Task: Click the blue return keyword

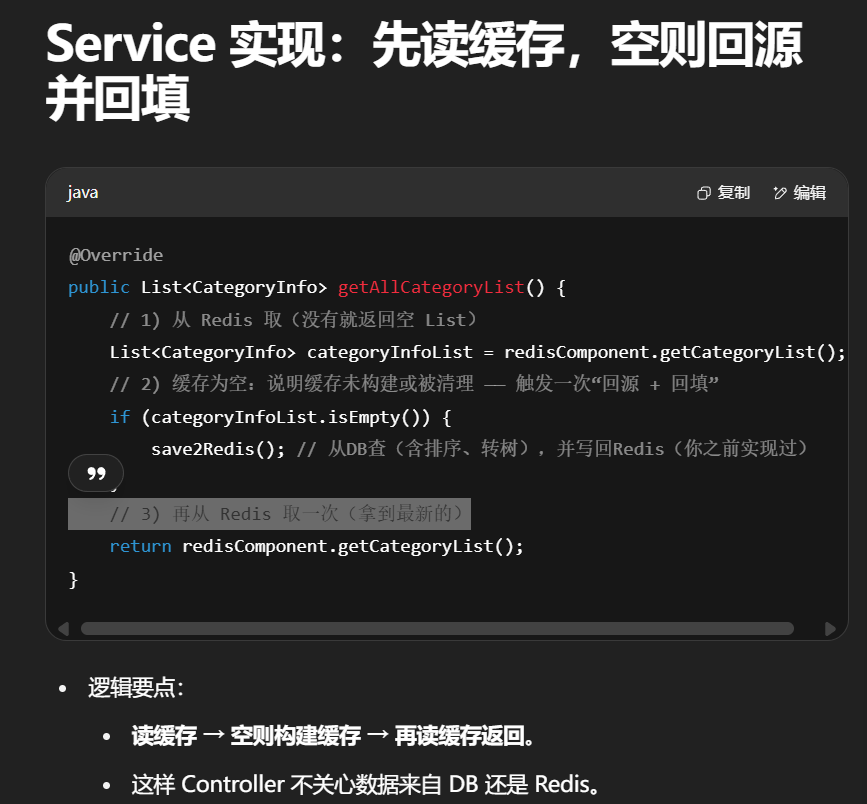Action: pyautogui.click(x=140, y=546)
